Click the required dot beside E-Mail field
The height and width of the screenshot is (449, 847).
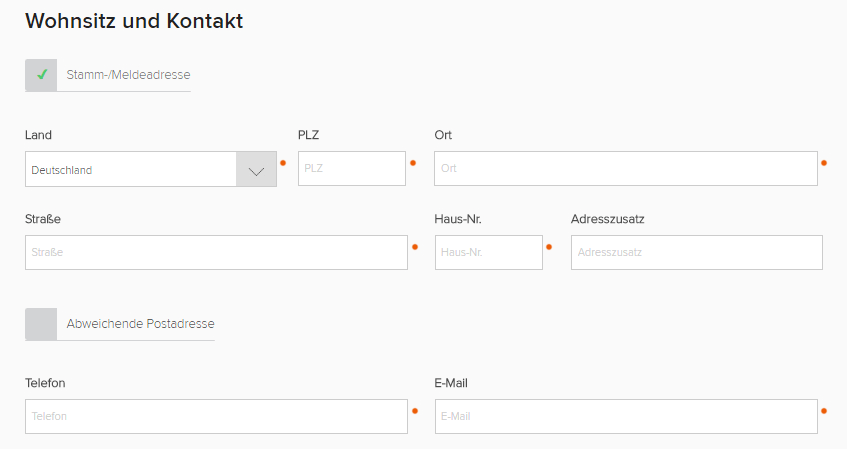tap(824, 410)
